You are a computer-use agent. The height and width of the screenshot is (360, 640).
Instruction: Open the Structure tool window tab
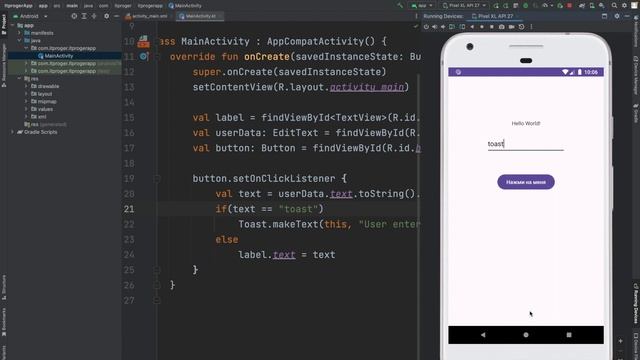tap(4, 287)
